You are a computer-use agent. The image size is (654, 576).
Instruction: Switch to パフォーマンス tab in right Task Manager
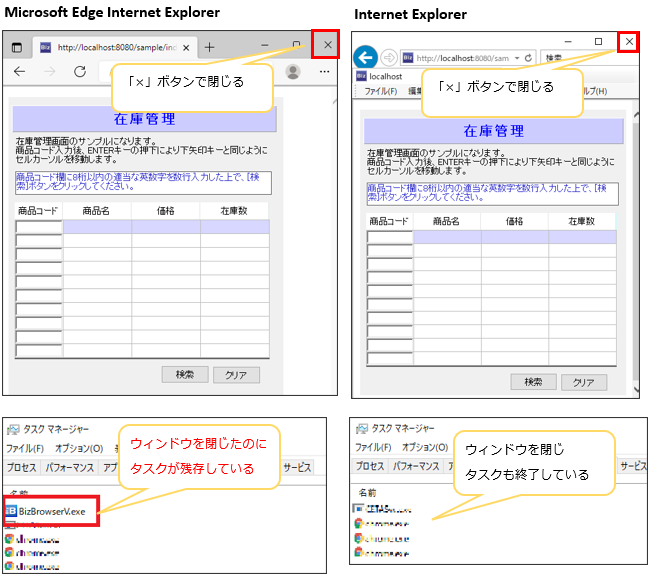tap(416, 466)
